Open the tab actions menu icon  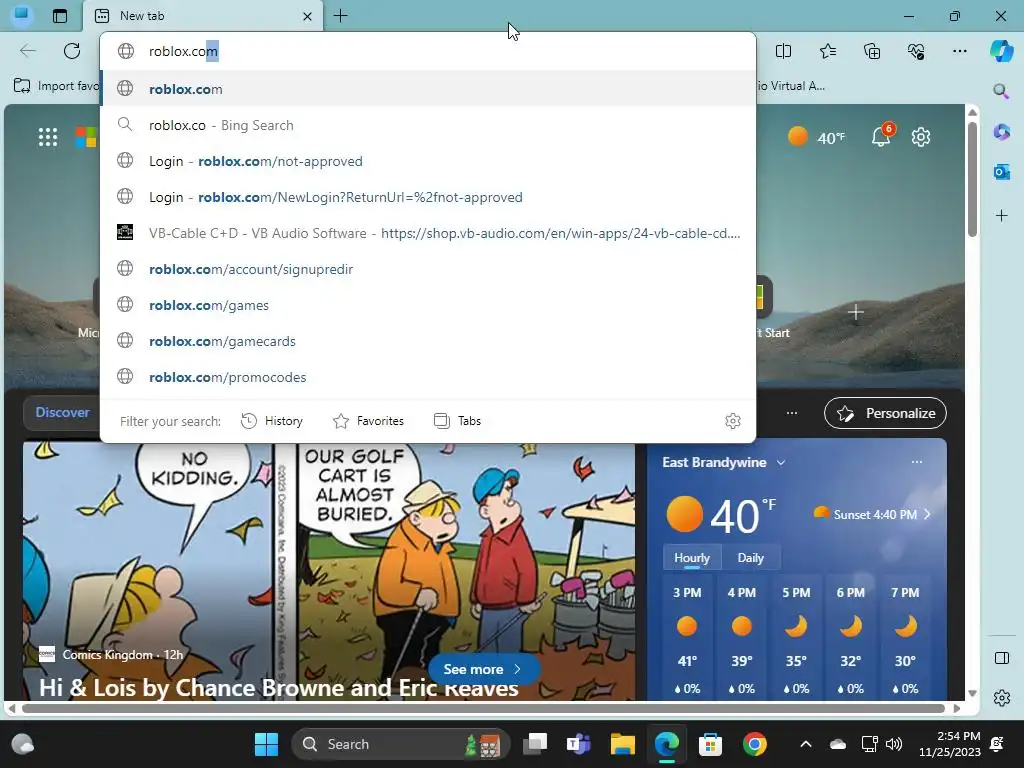[x=59, y=16]
